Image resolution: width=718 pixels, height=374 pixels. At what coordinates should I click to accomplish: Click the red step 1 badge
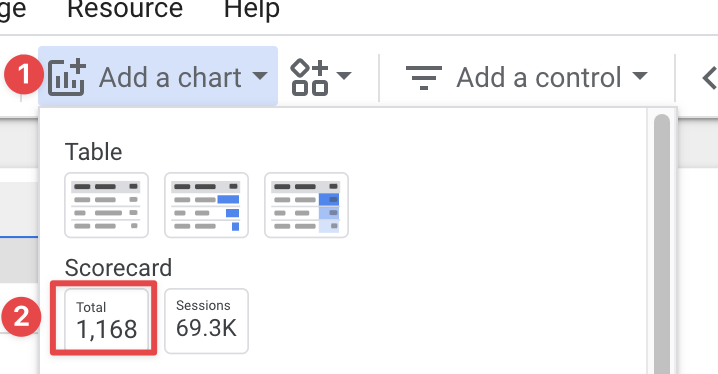click(23, 74)
